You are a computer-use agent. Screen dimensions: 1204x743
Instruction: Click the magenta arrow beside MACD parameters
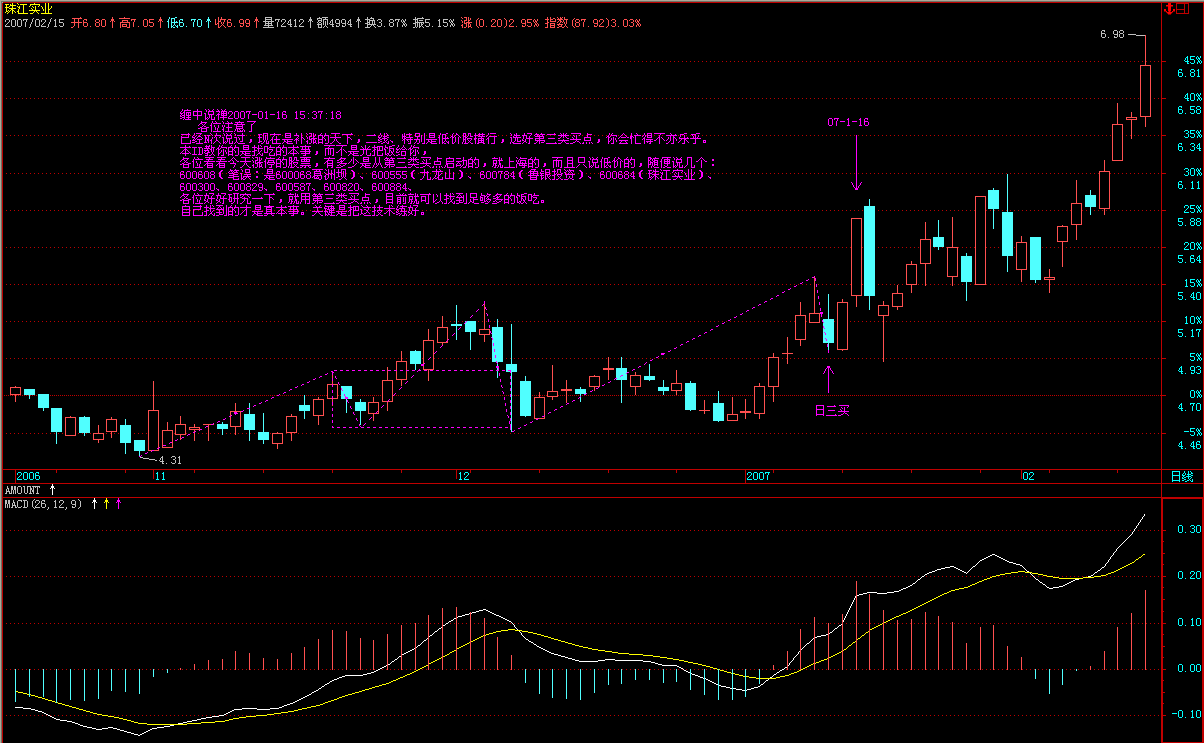point(118,503)
